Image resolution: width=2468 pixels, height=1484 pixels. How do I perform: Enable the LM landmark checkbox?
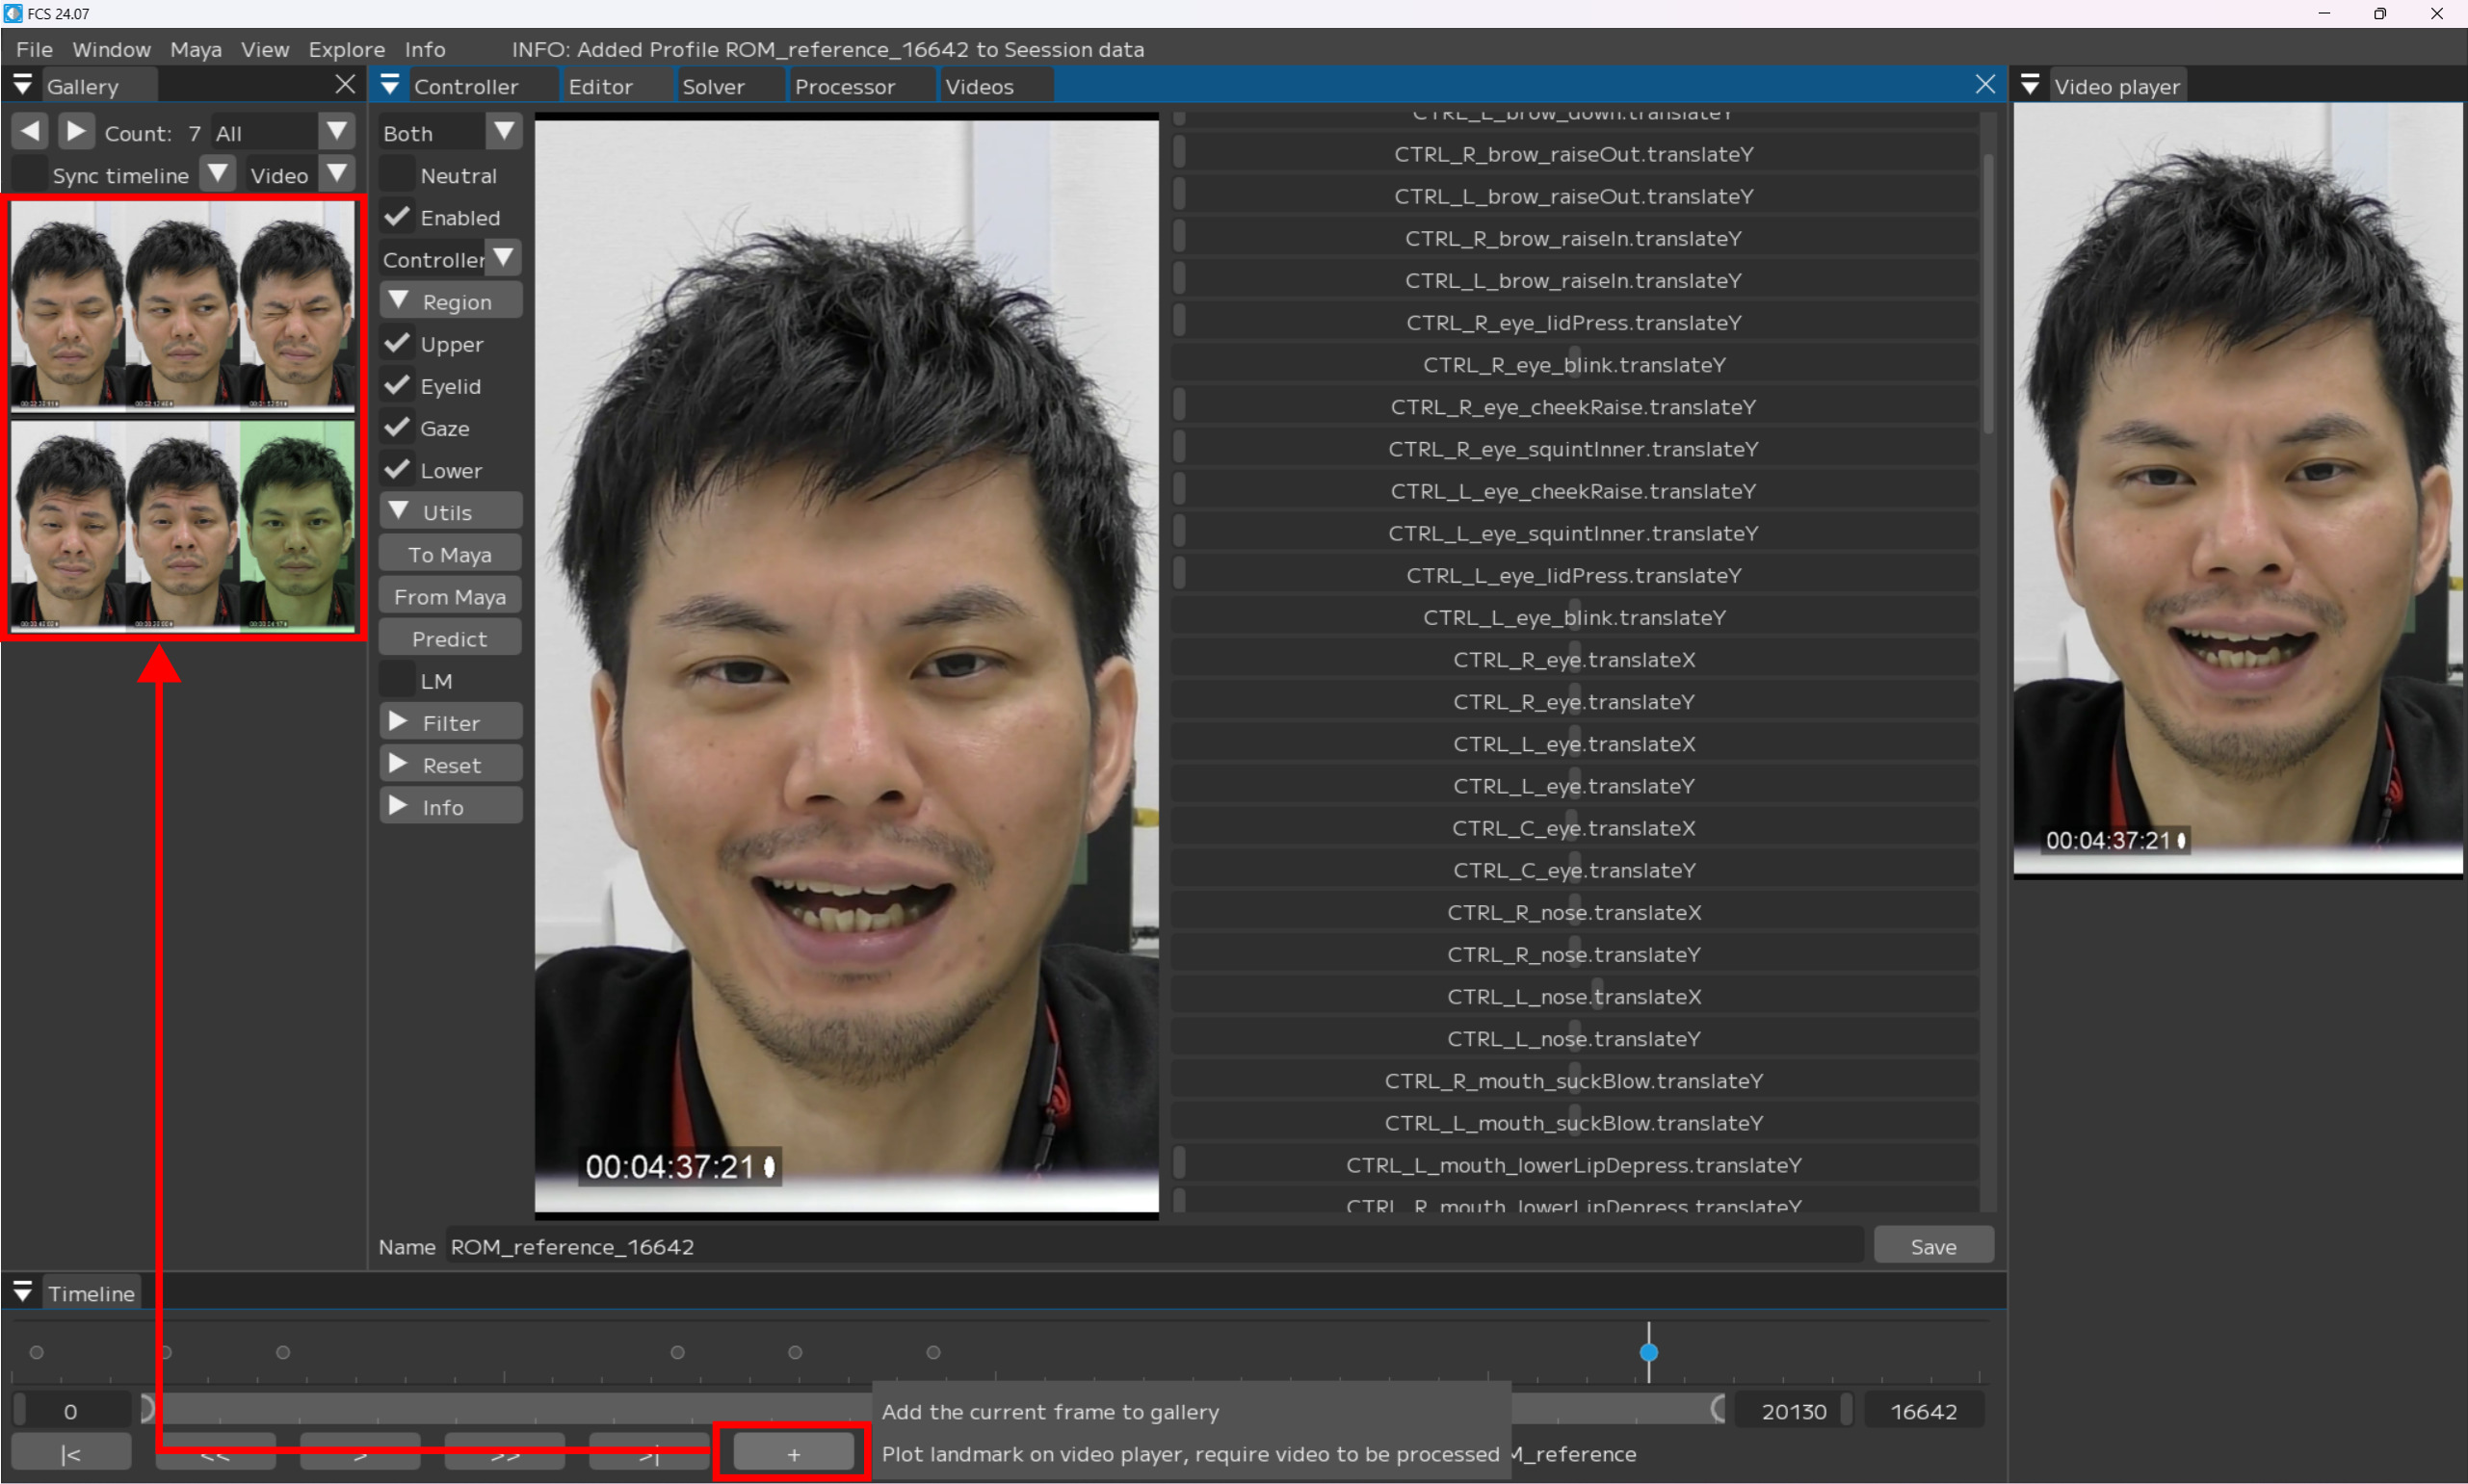pos(398,680)
